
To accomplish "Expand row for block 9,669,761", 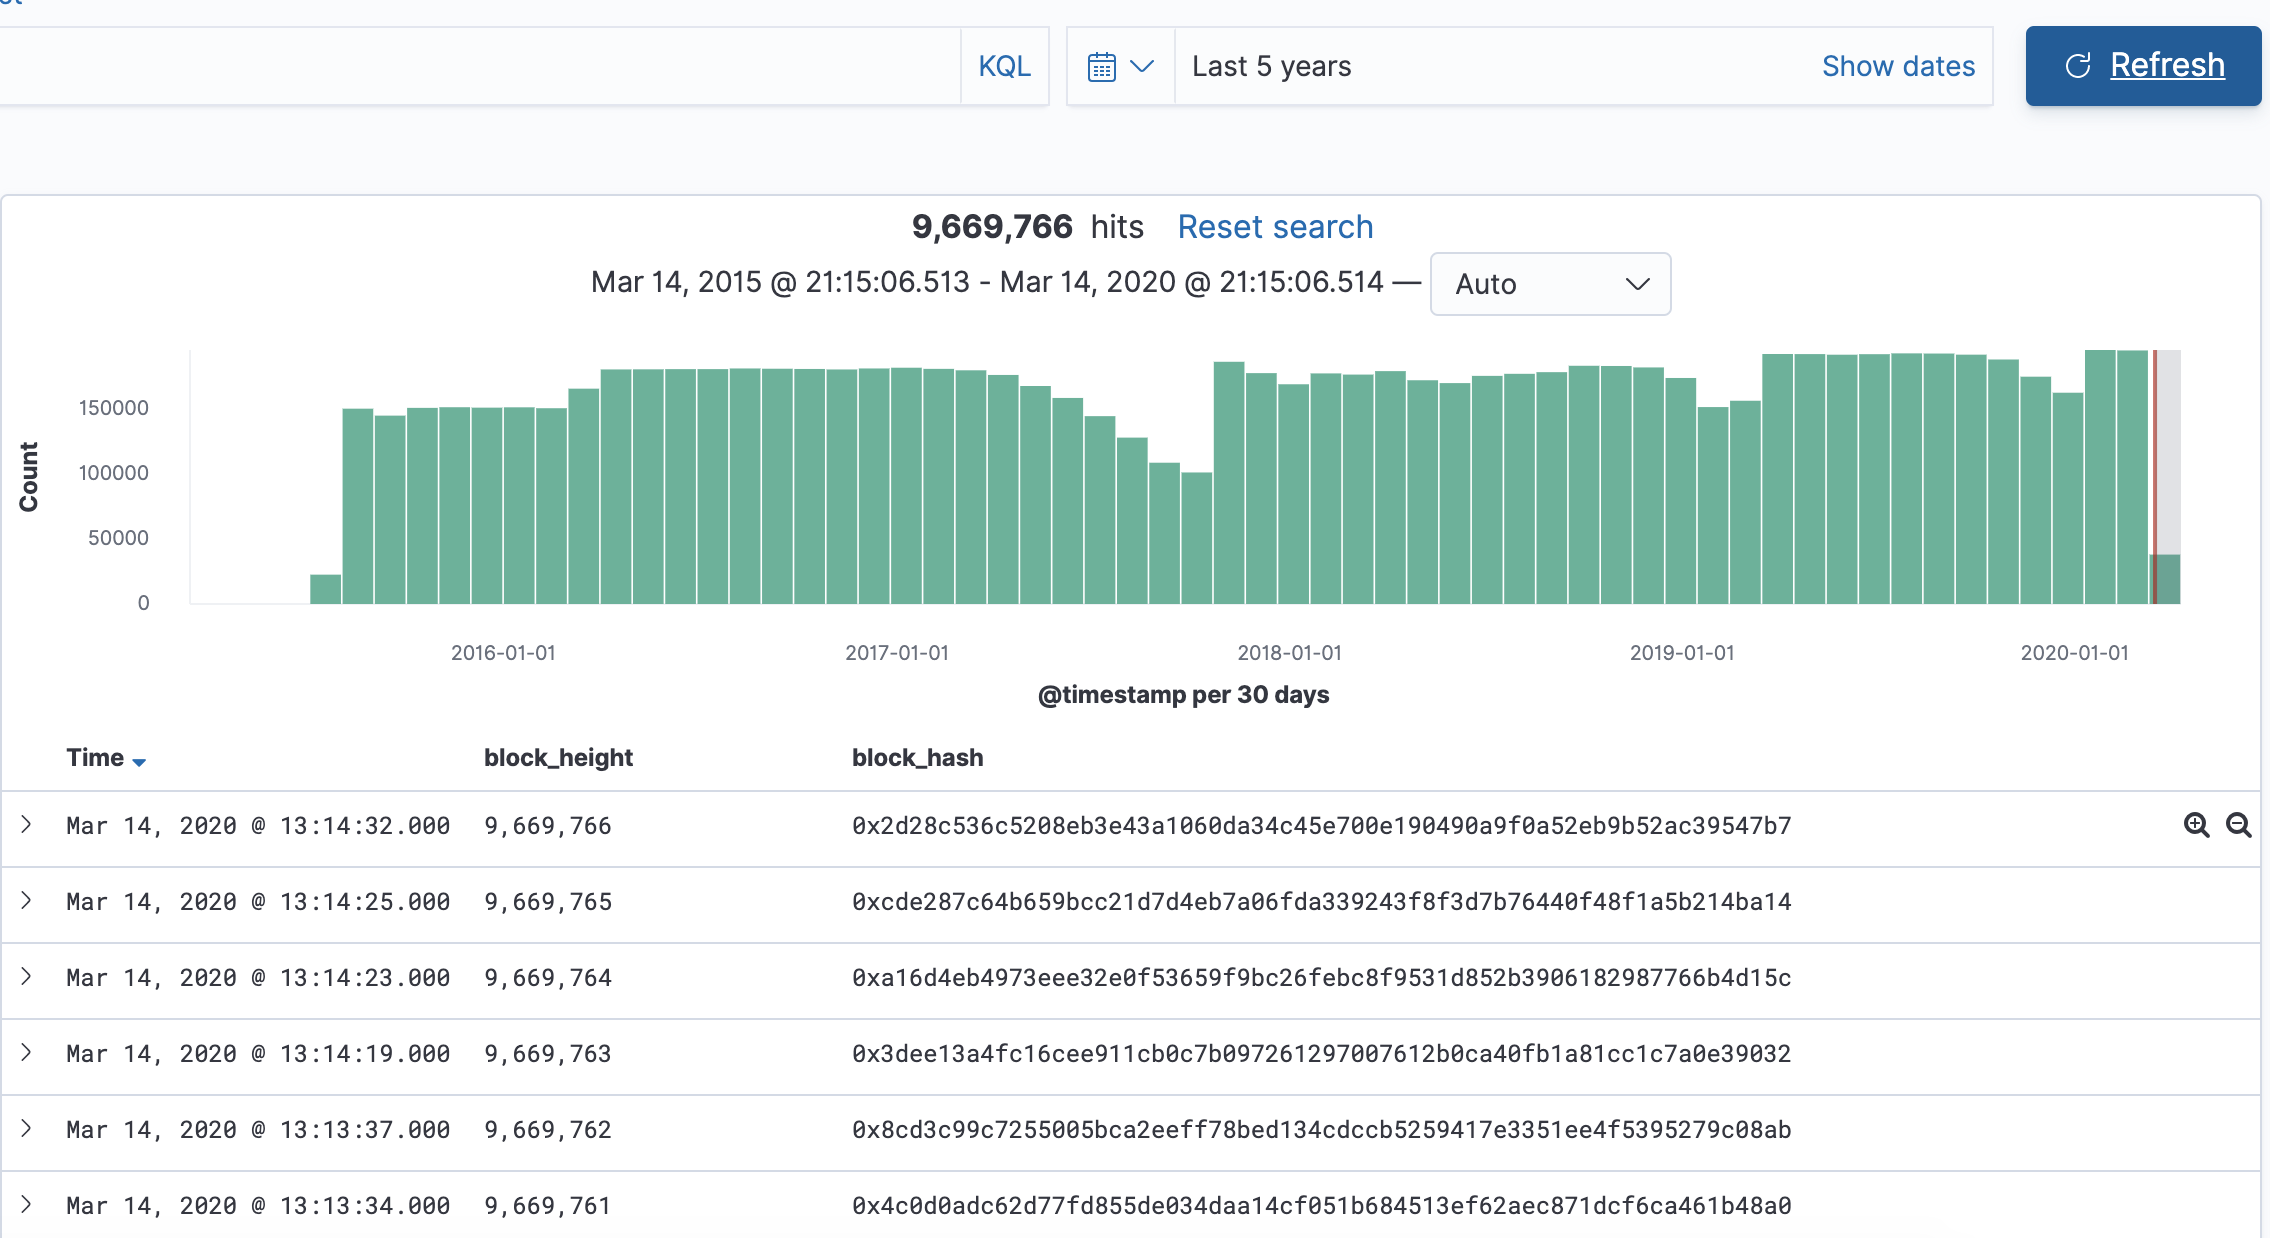I will (27, 1204).
